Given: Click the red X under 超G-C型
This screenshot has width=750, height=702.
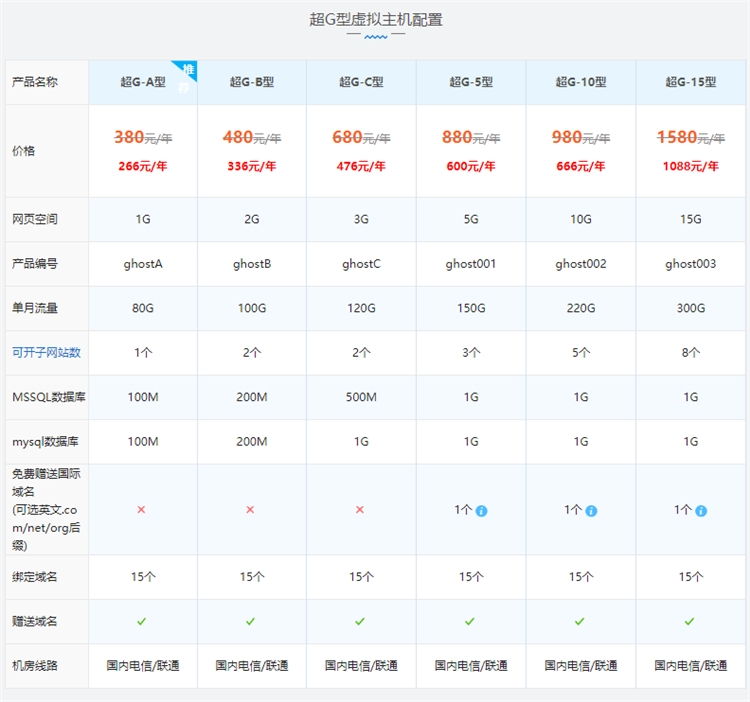Looking at the screenshot, I should click(360, 510).
